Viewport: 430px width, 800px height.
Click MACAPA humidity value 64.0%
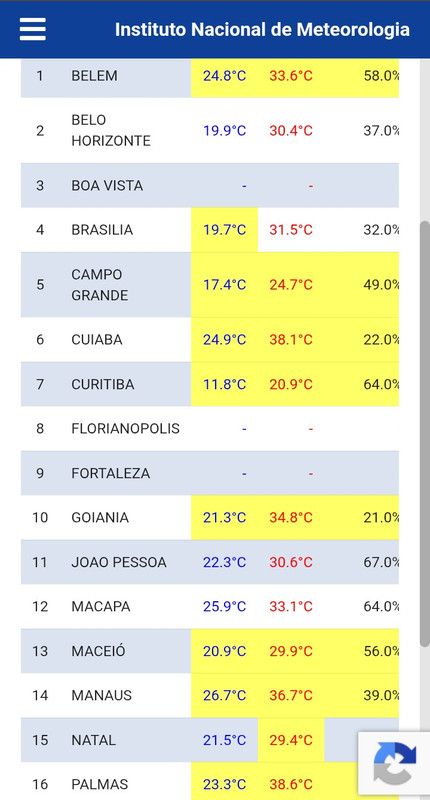[381, 607]
